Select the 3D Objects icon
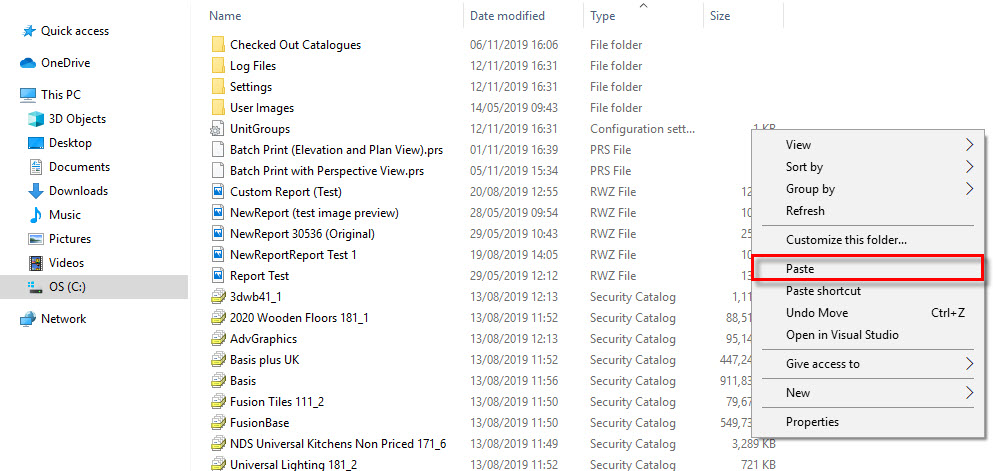Image resolution: width=993 pixels, height=471 pixels. click(x=36, y=119)
